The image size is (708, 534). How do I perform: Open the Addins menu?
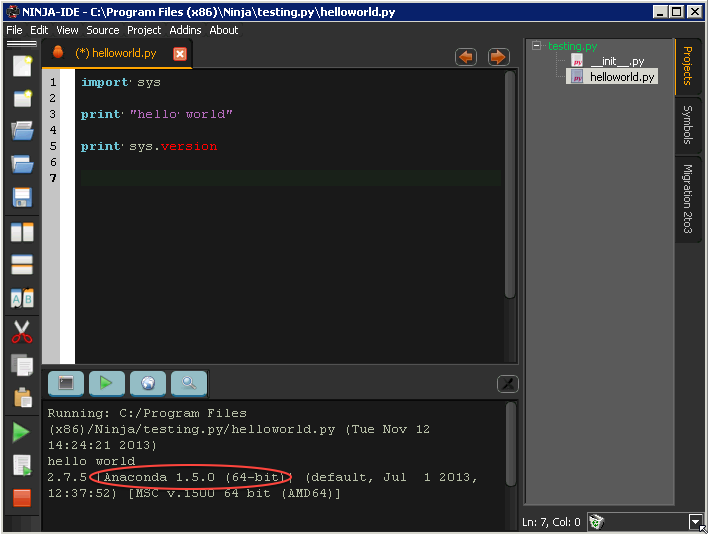(x=185, y=30)
